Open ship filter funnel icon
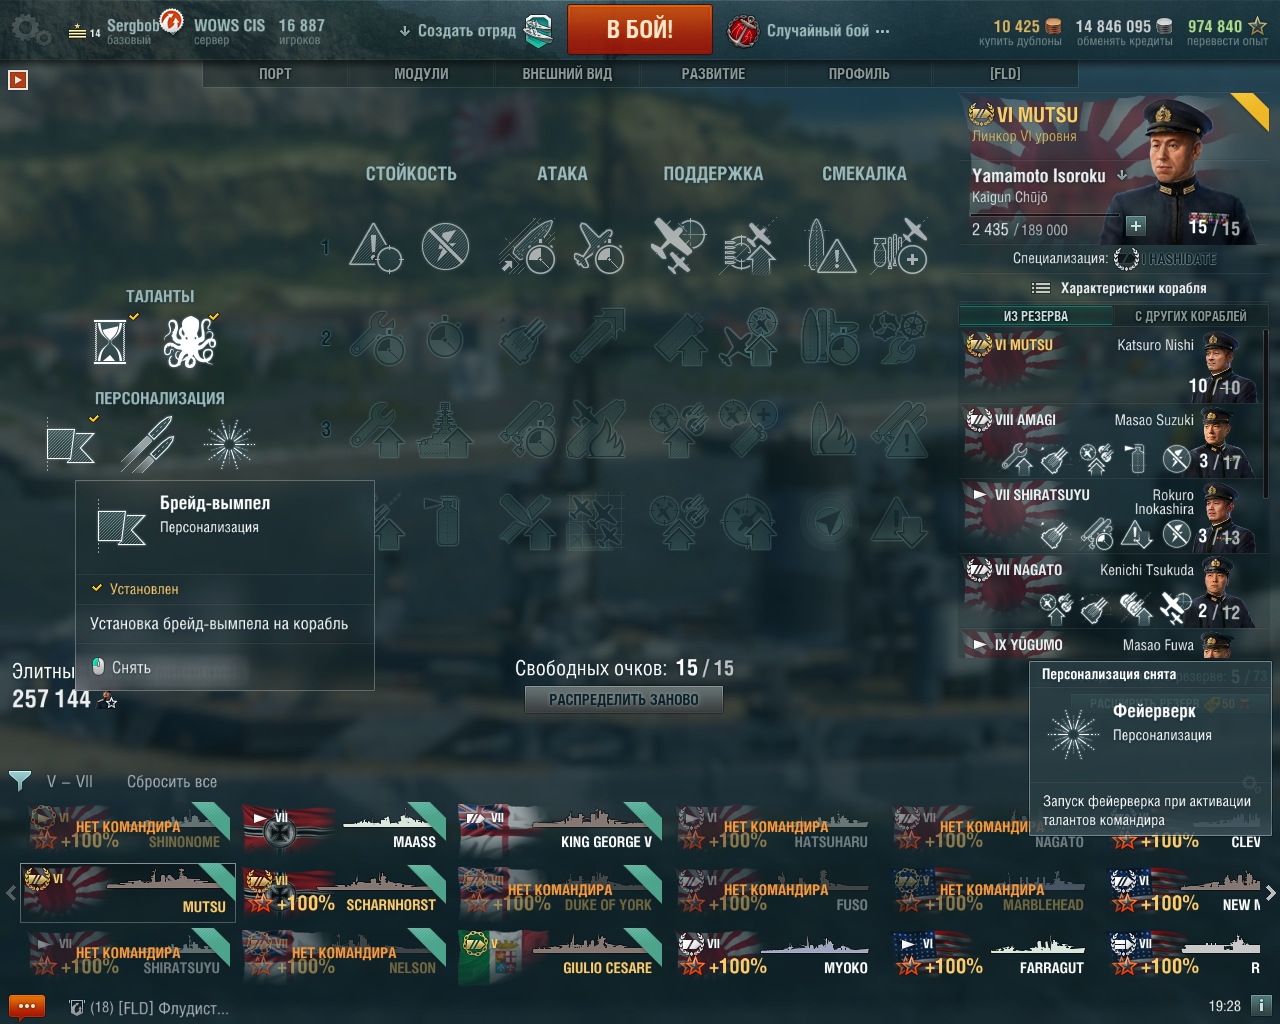 pyautogui.click(x=19, y=781)
